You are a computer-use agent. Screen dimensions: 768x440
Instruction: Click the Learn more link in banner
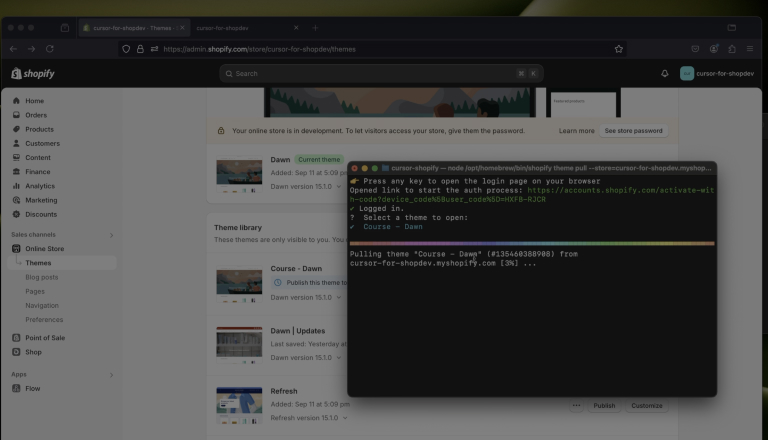[576, 131]
